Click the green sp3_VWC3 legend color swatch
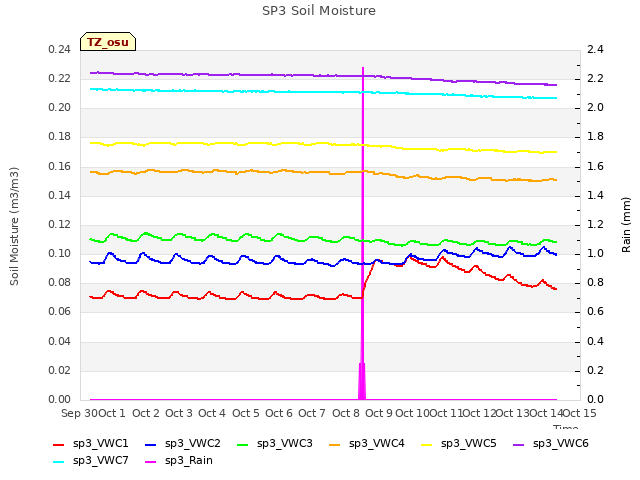 click(243, 445)
